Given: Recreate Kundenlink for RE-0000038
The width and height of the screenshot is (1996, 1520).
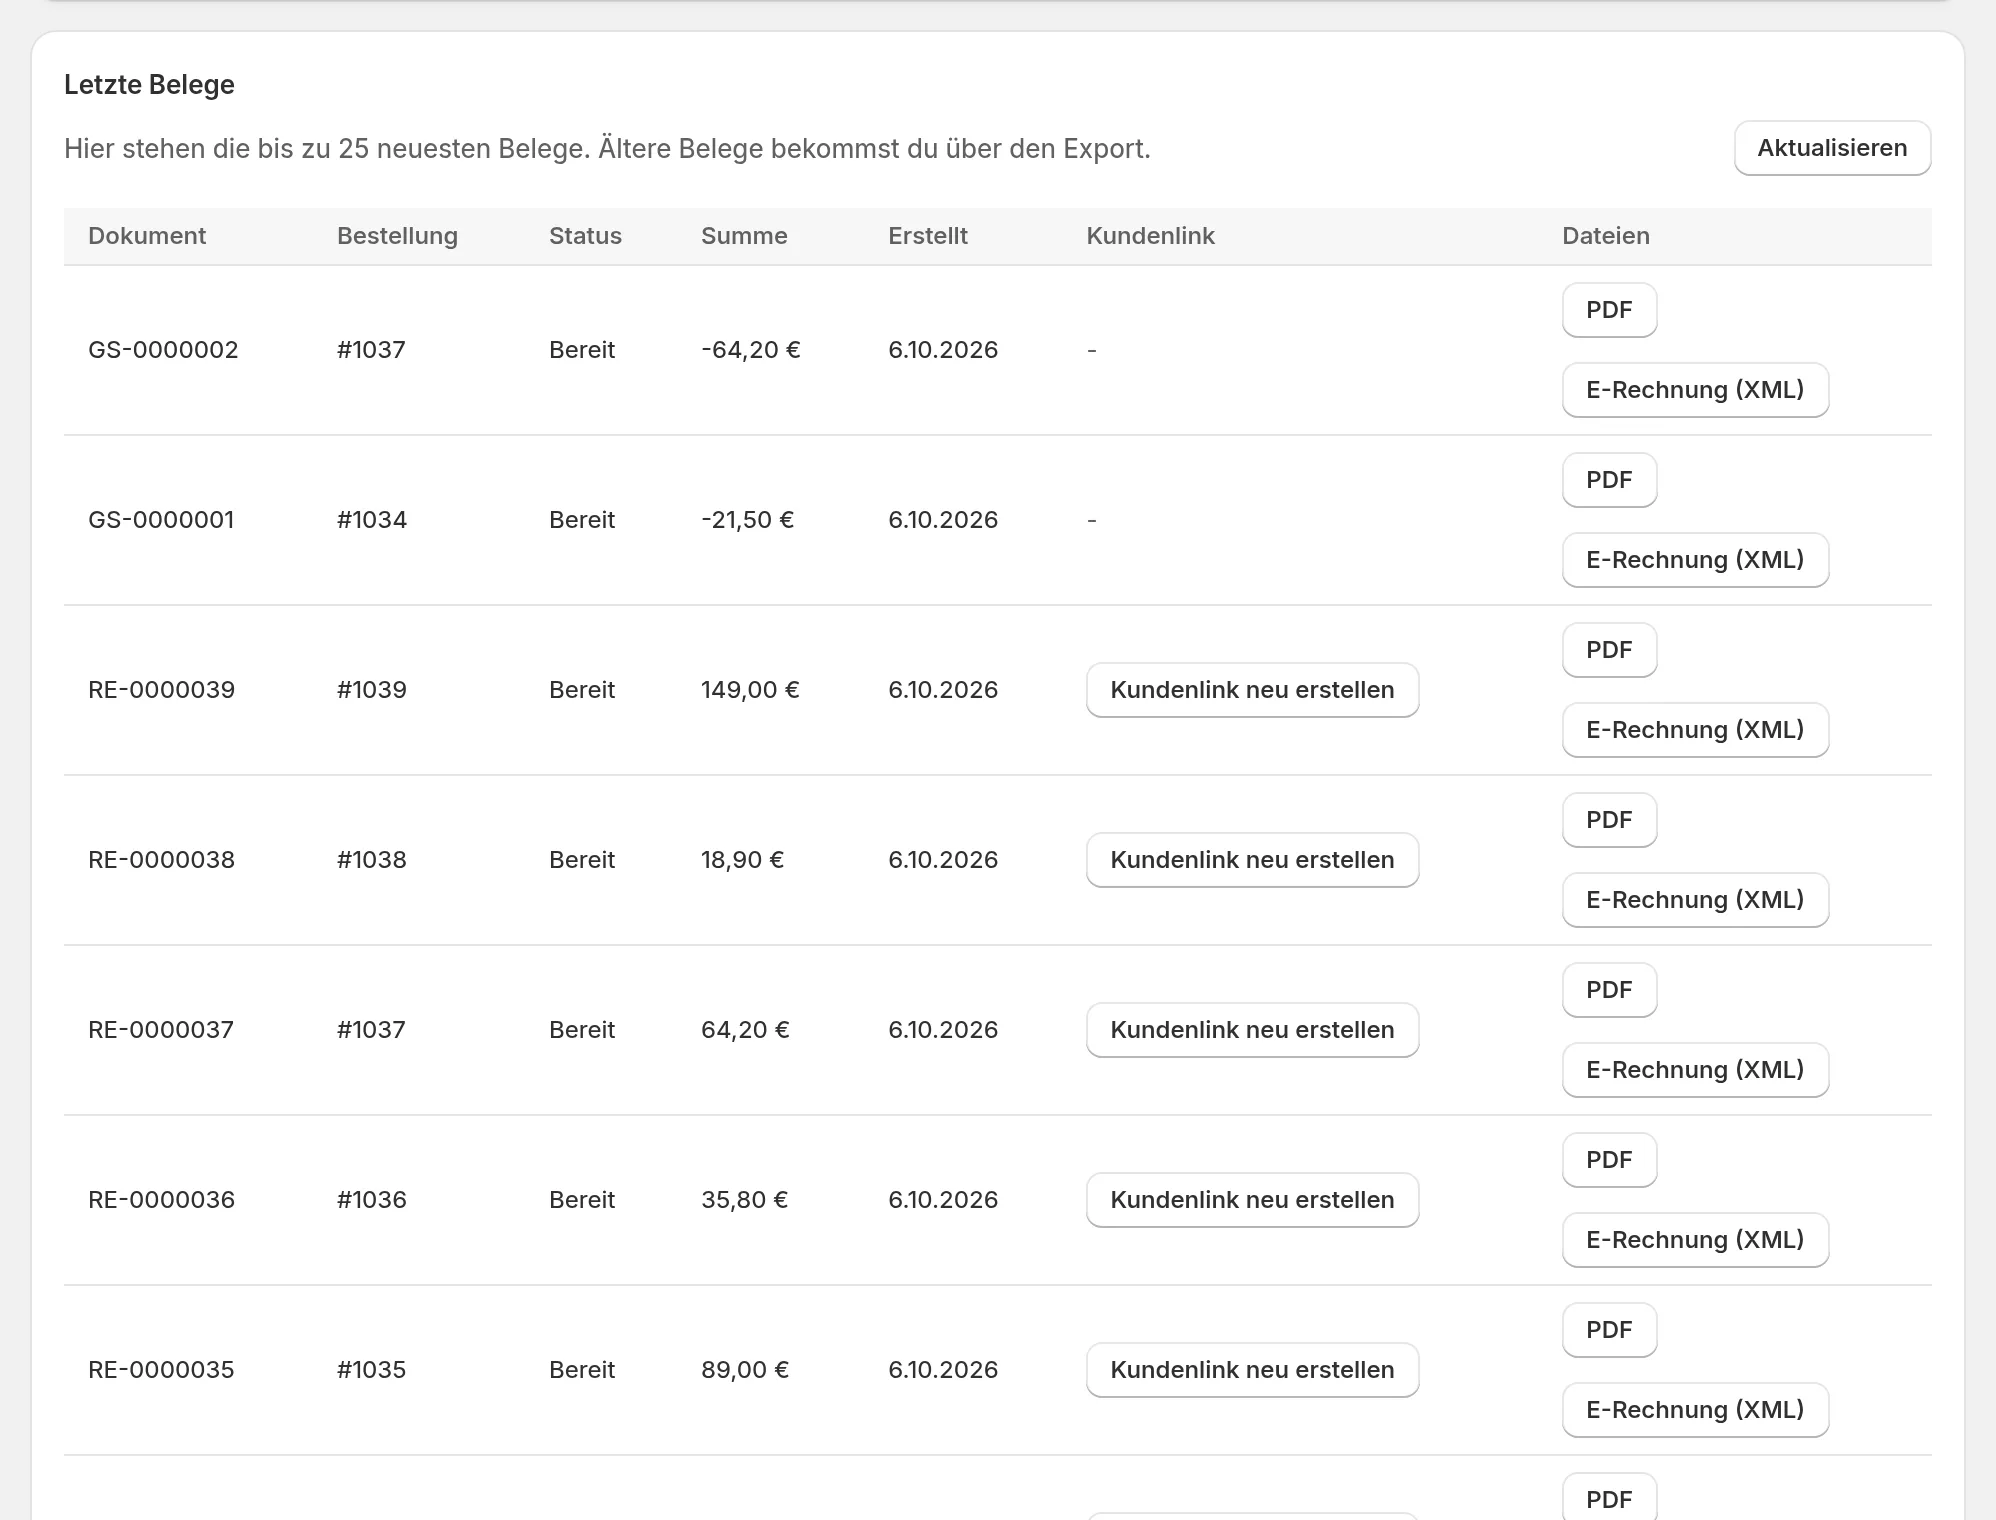Looking at the screenshot, I should tap(1252, 860).
